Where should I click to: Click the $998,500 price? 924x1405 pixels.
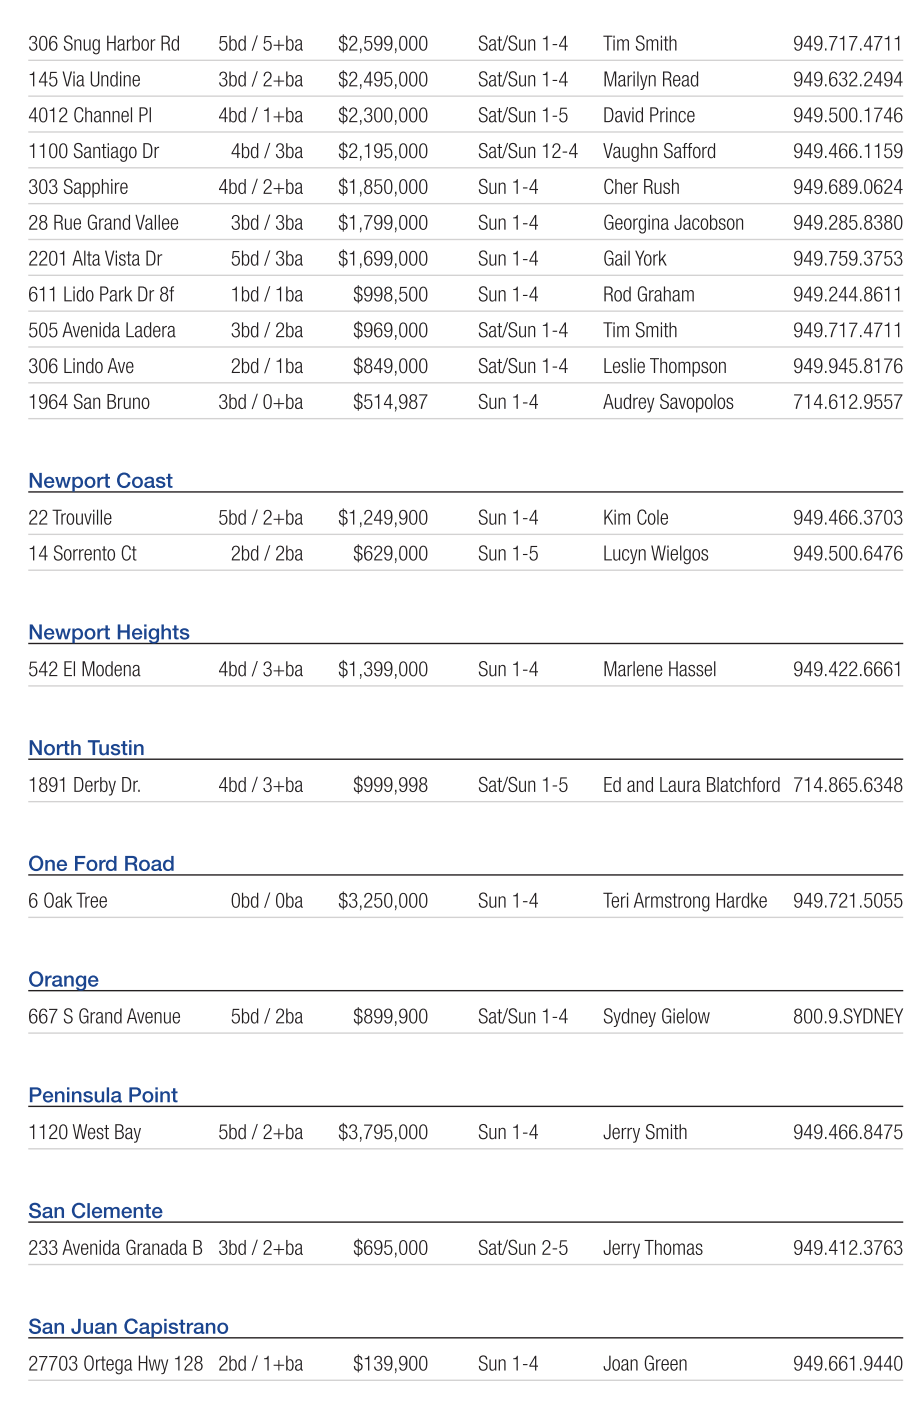390,295
